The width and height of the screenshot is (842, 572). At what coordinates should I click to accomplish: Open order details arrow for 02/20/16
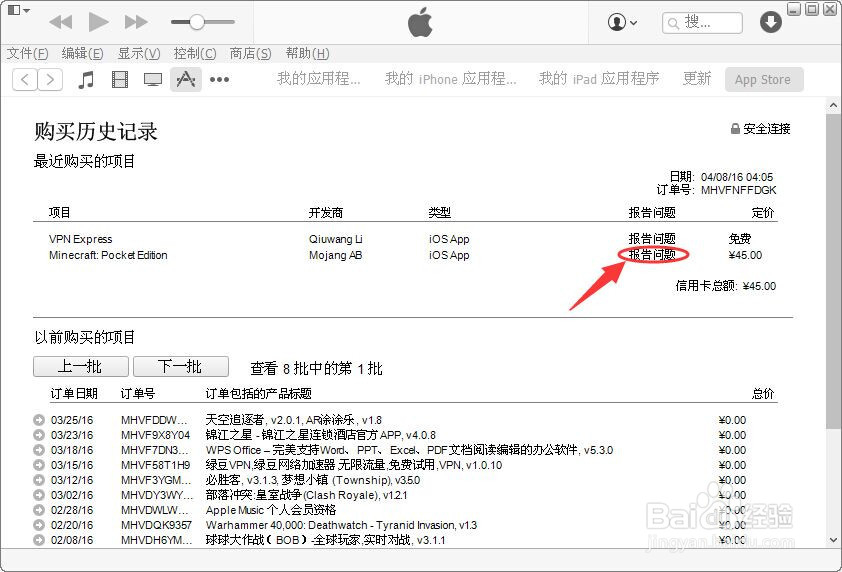(x=39, y=525)
